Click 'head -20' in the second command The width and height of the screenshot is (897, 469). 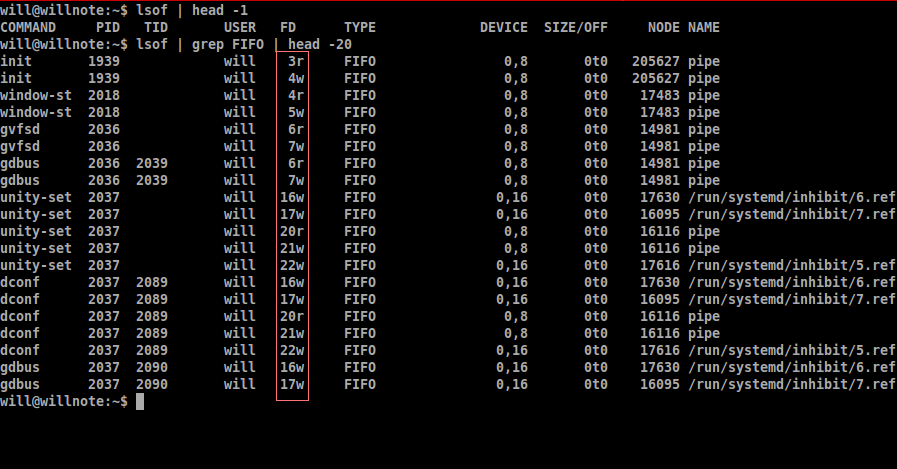[320, 44]
